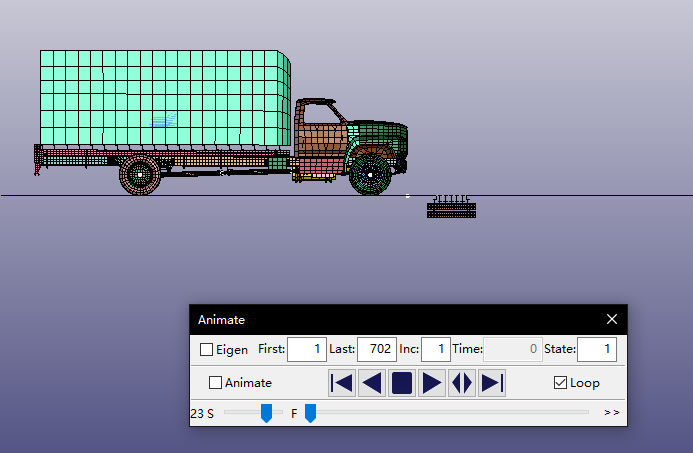Expand the dialog with the >> button
The height and width of the screenshot is (453, 693).
[612, 412]
